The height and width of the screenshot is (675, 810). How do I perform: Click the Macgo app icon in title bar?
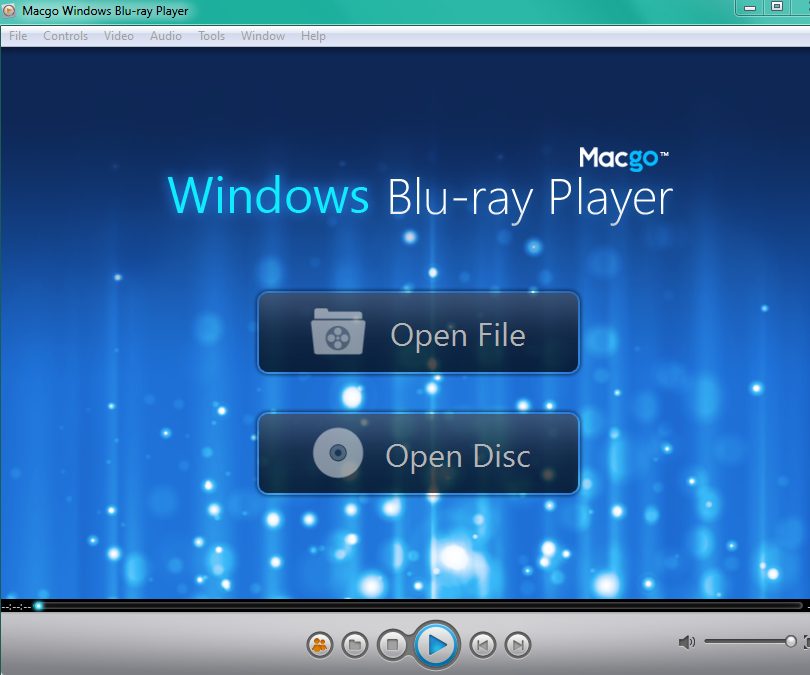[x=9, y=11]
